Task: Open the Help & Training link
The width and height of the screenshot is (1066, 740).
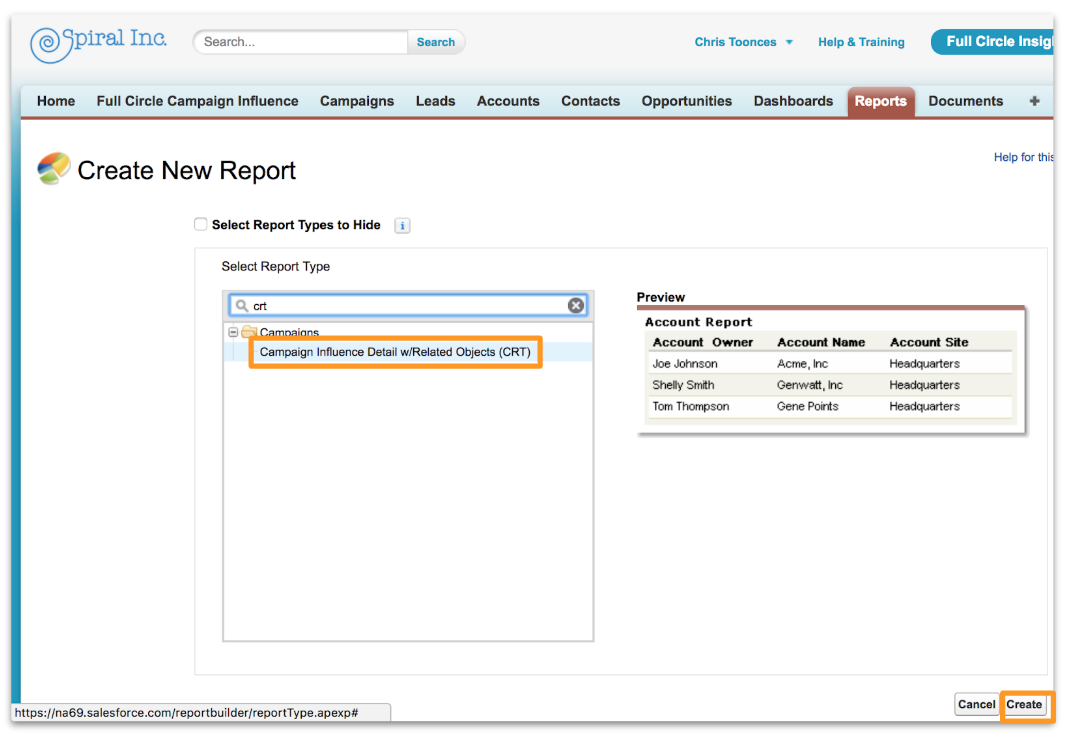Action: click(x=861, y=42)
